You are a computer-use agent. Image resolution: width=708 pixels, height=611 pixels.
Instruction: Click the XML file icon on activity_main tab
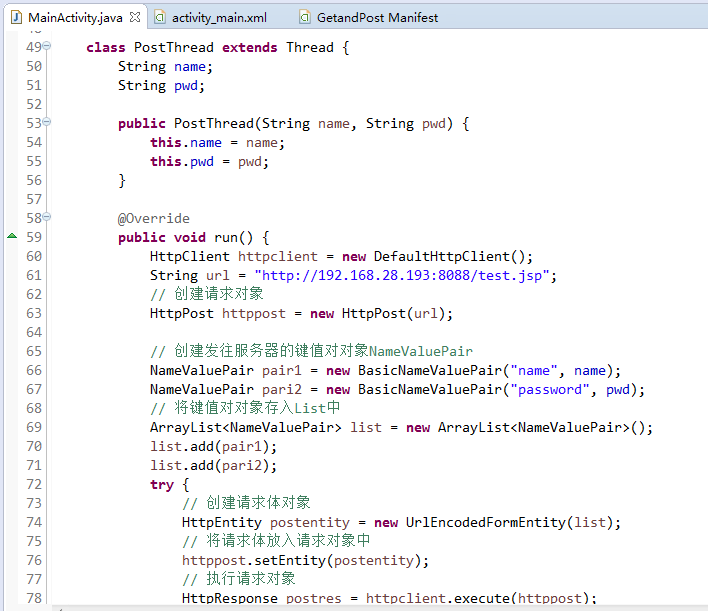click(160, 18)
